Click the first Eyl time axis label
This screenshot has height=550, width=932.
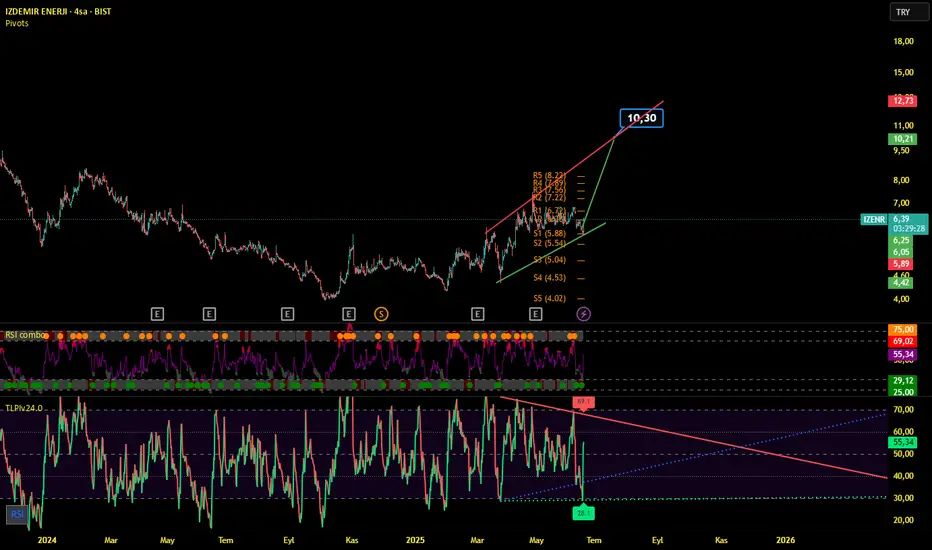coord(289,540)
